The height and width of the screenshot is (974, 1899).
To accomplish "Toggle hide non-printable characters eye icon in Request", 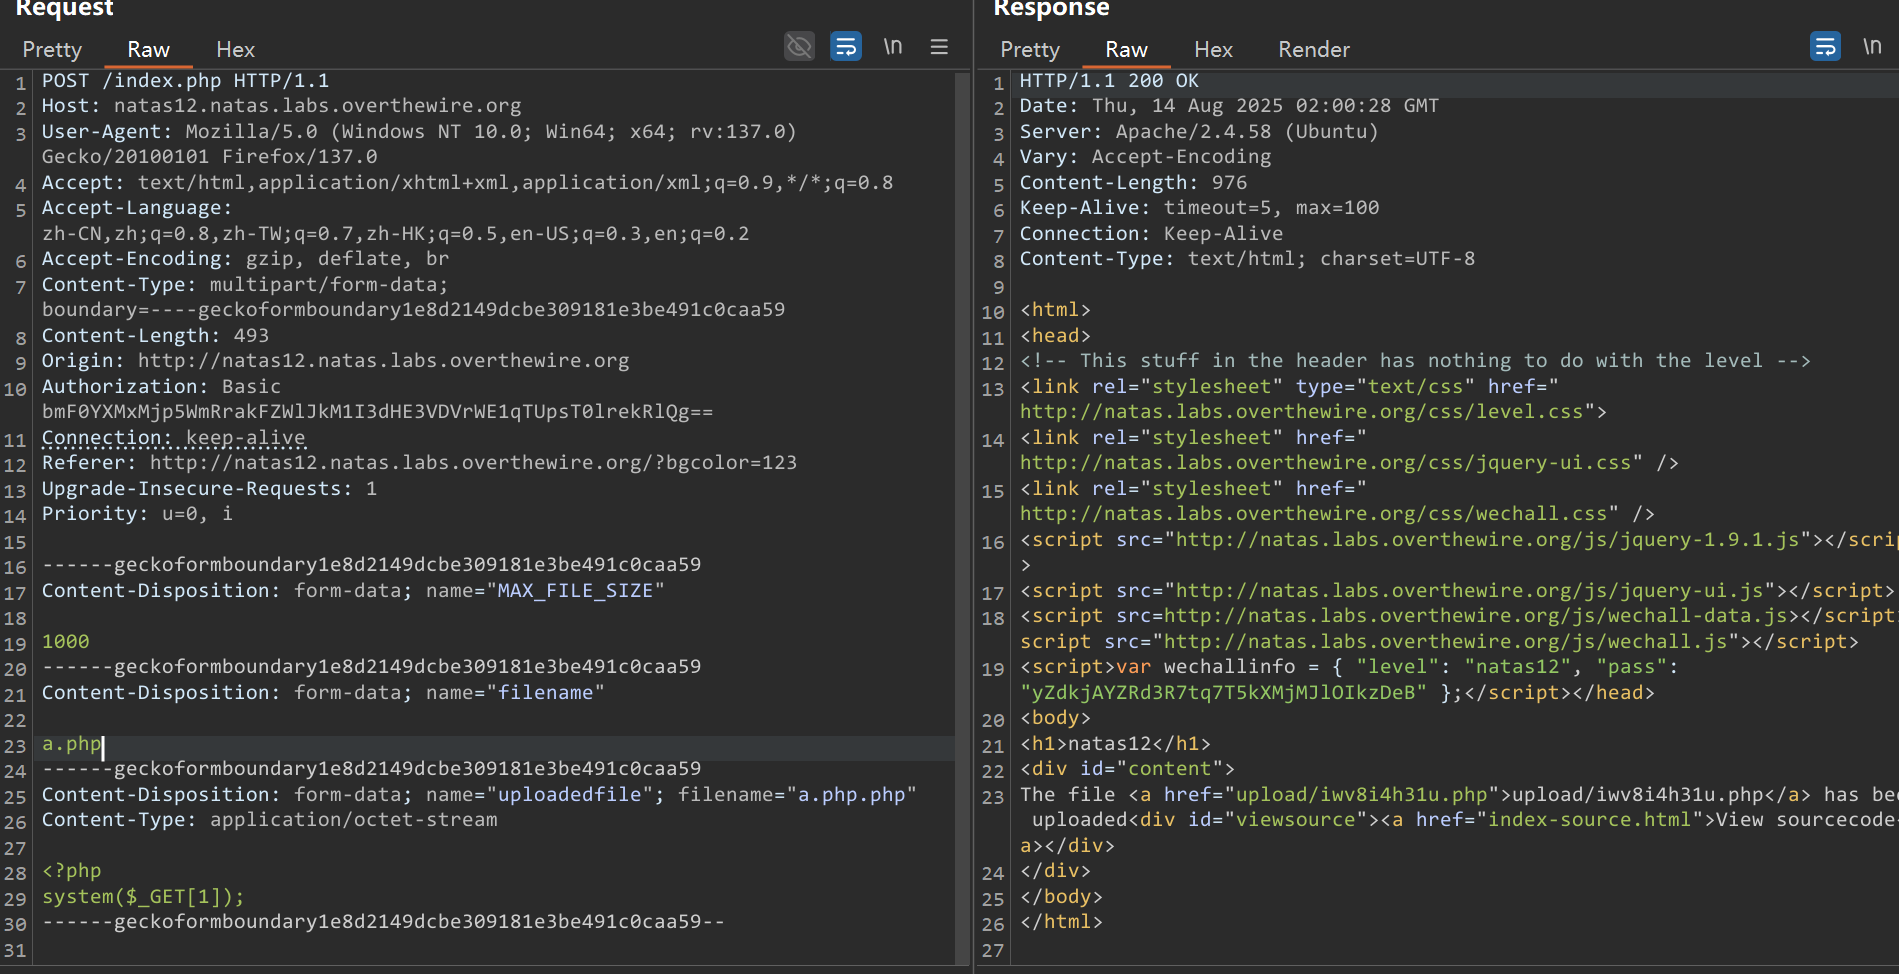I will 799,46.
